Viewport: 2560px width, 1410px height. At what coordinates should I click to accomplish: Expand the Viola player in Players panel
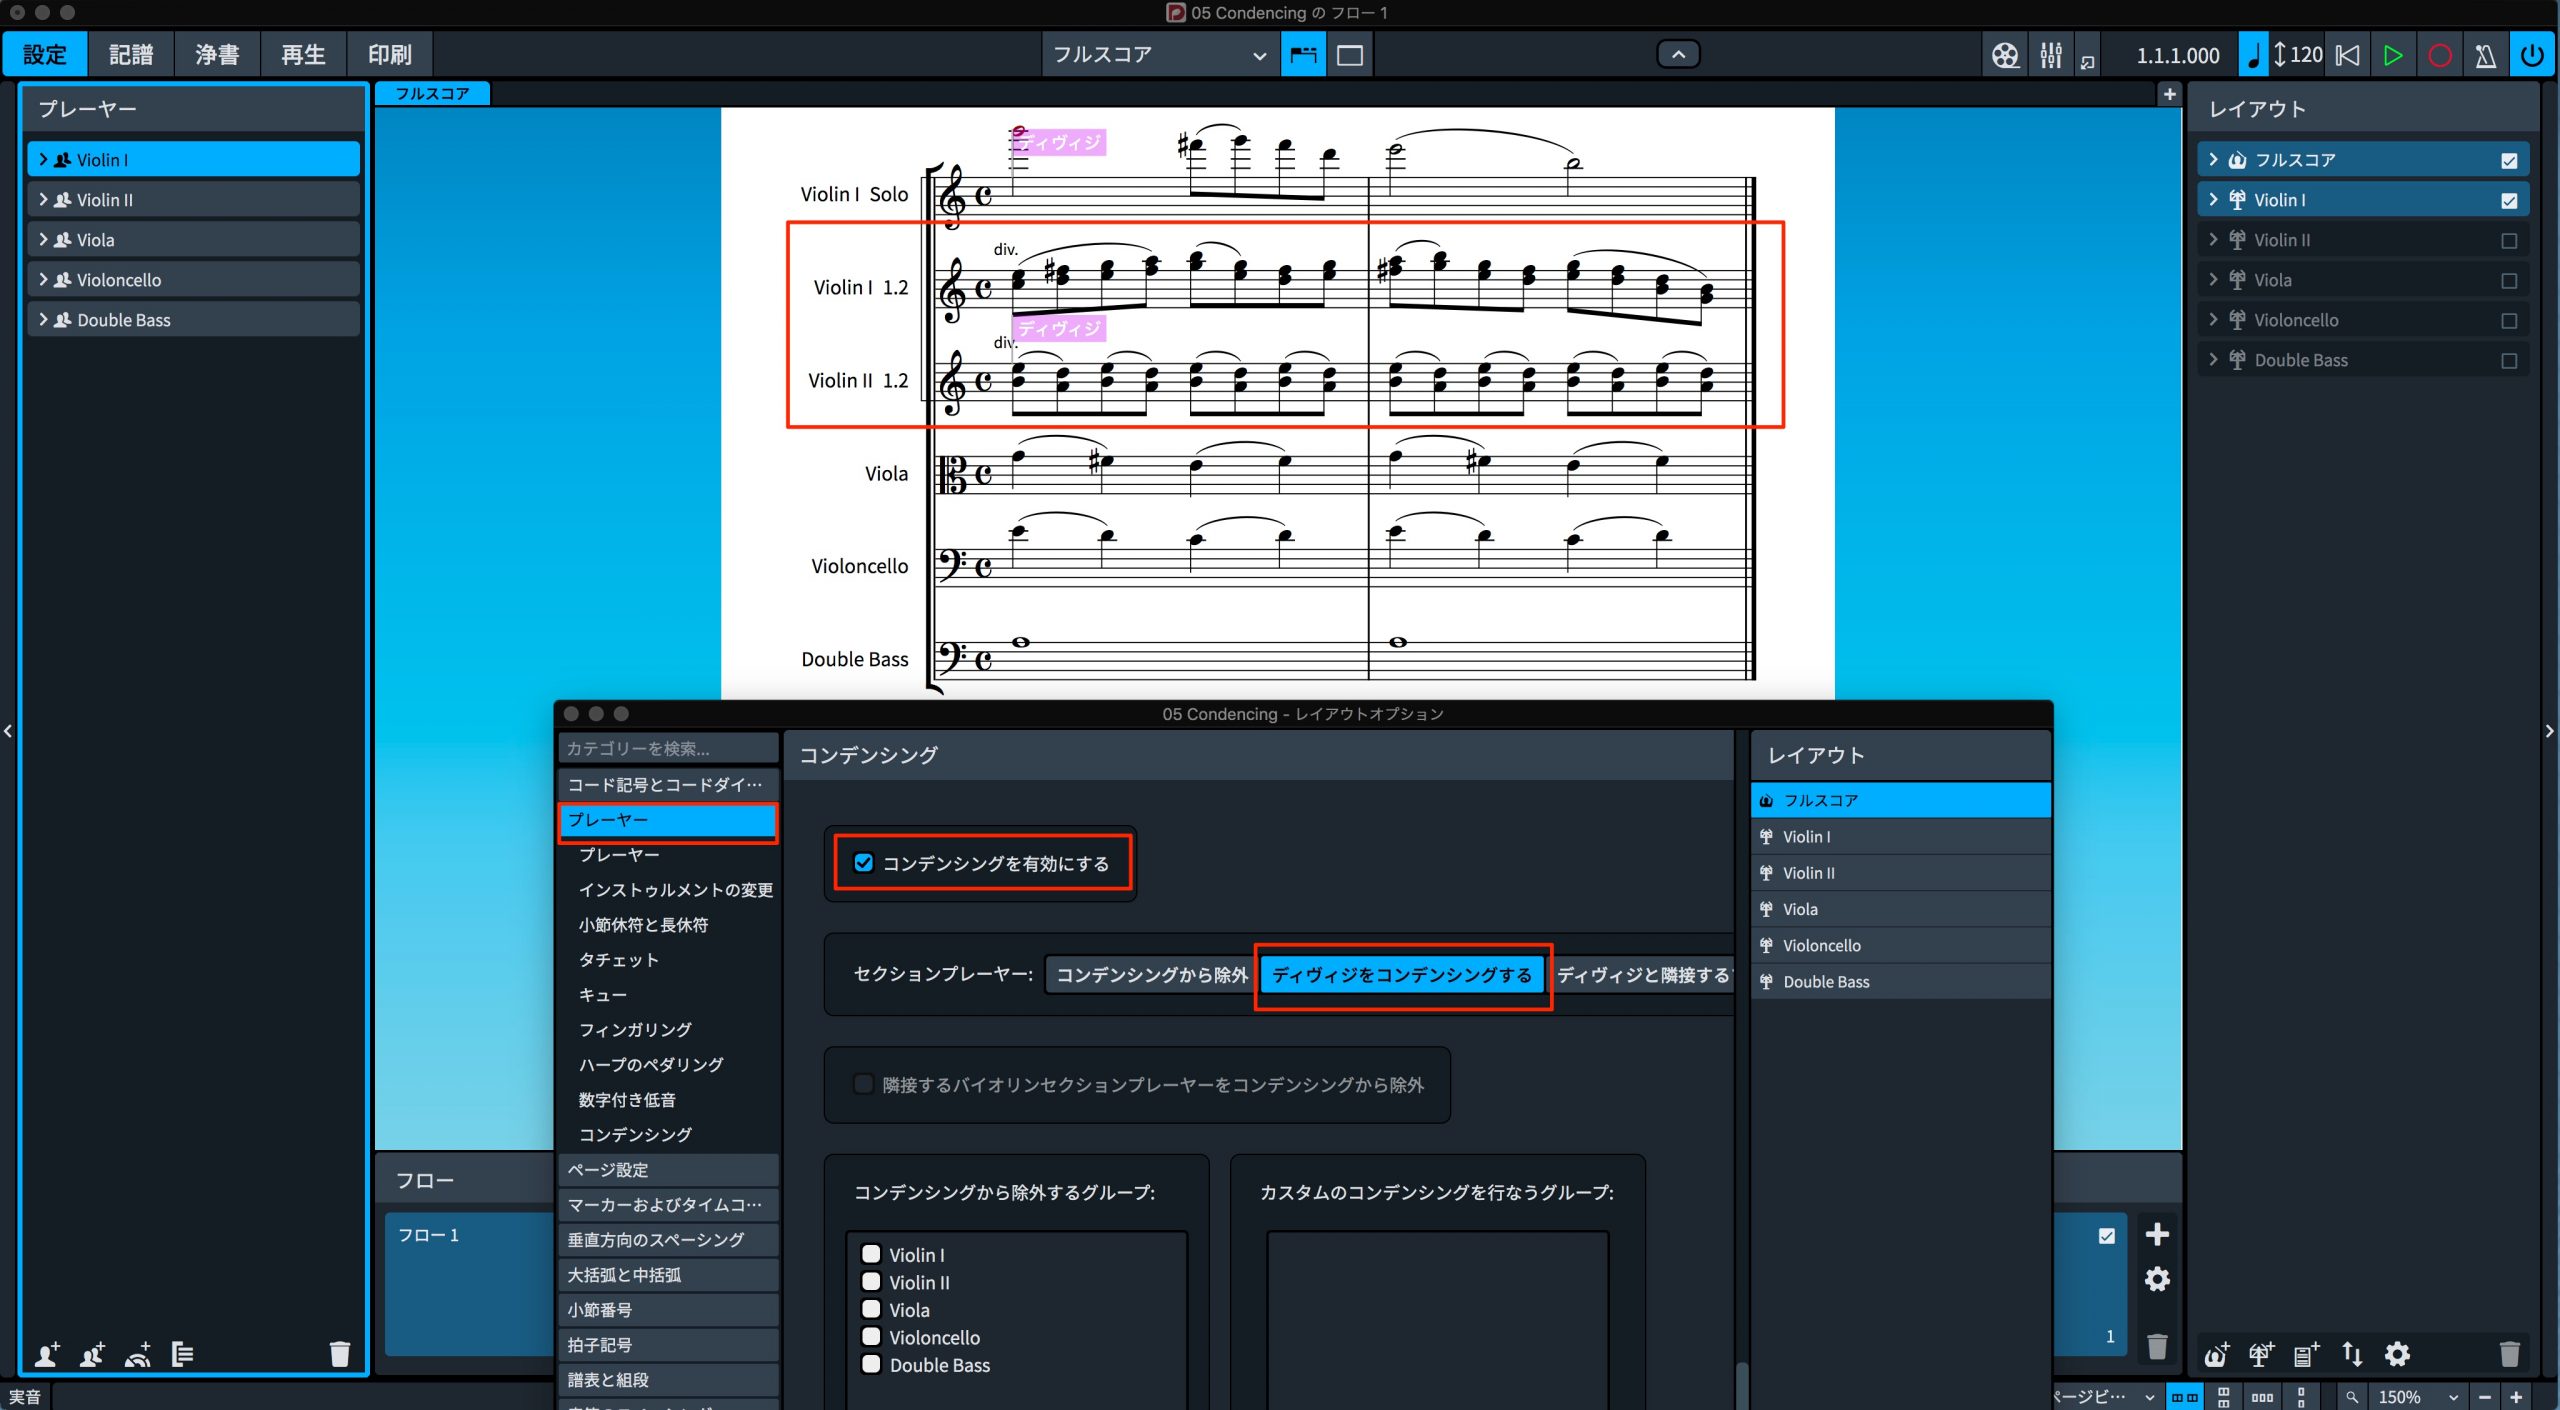43,239
